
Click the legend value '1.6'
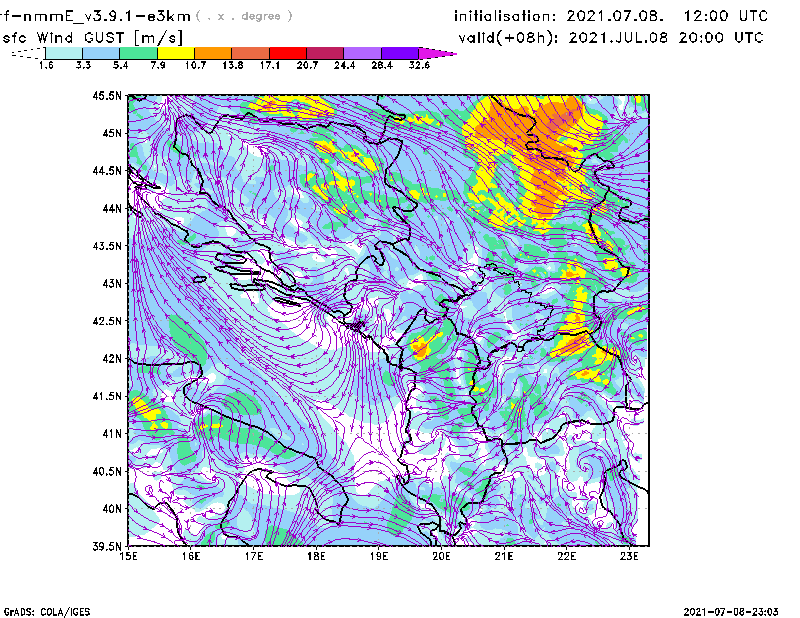click(x=46, y=65)
